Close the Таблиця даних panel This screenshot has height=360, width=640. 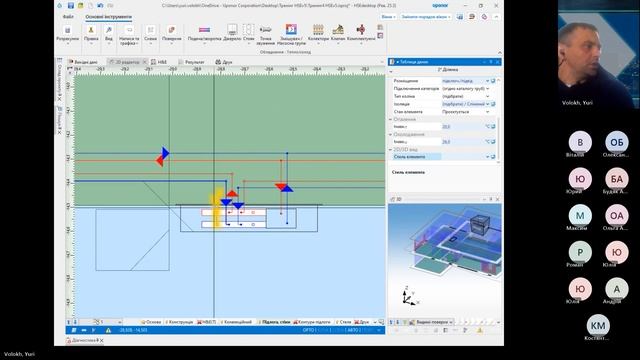pos(498,62)
